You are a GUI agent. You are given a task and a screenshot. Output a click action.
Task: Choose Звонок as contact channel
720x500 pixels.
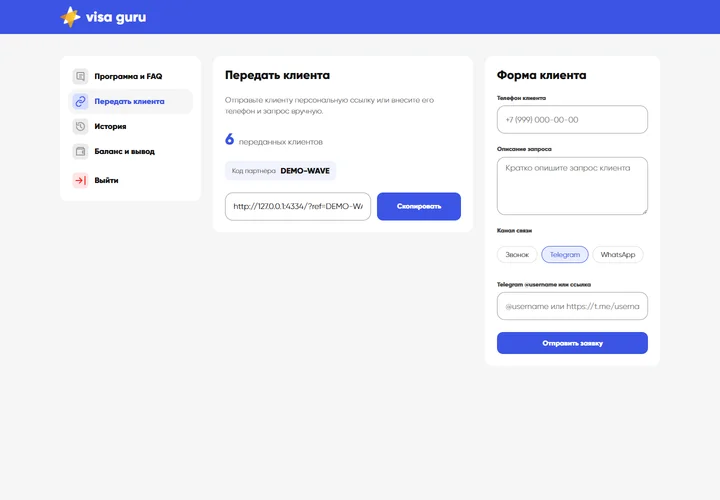517,254
